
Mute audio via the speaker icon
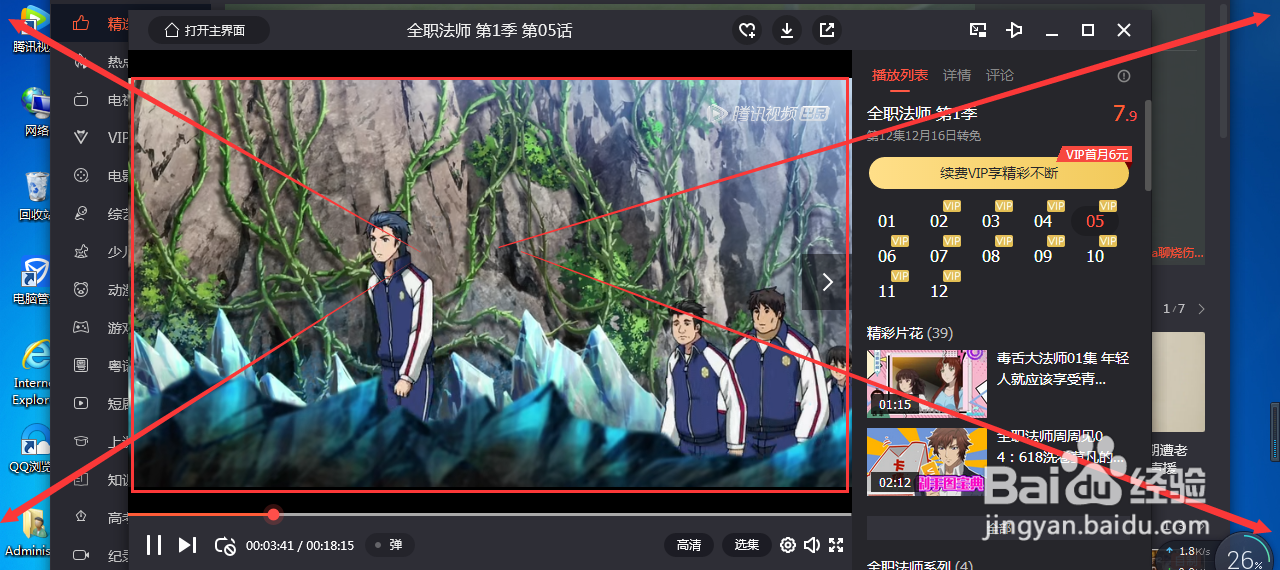pyautogui.click(x=812, y=545)
